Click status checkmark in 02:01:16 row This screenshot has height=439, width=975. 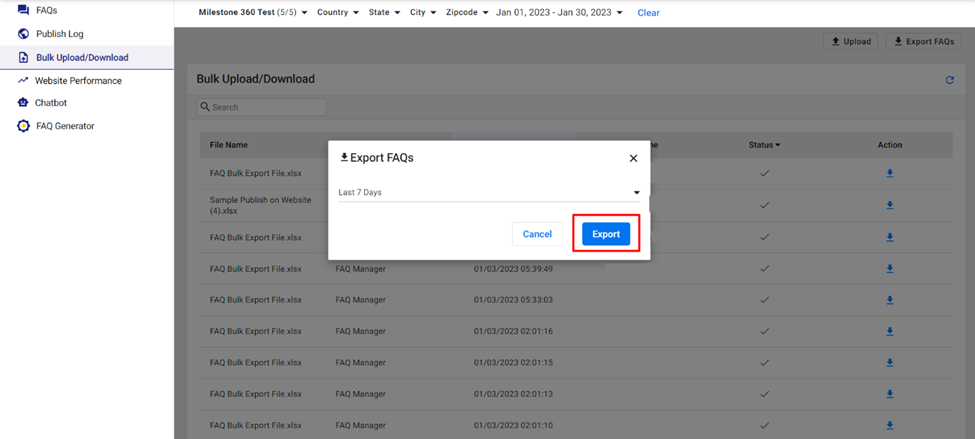pyautogui.click(x=765, y=331)
